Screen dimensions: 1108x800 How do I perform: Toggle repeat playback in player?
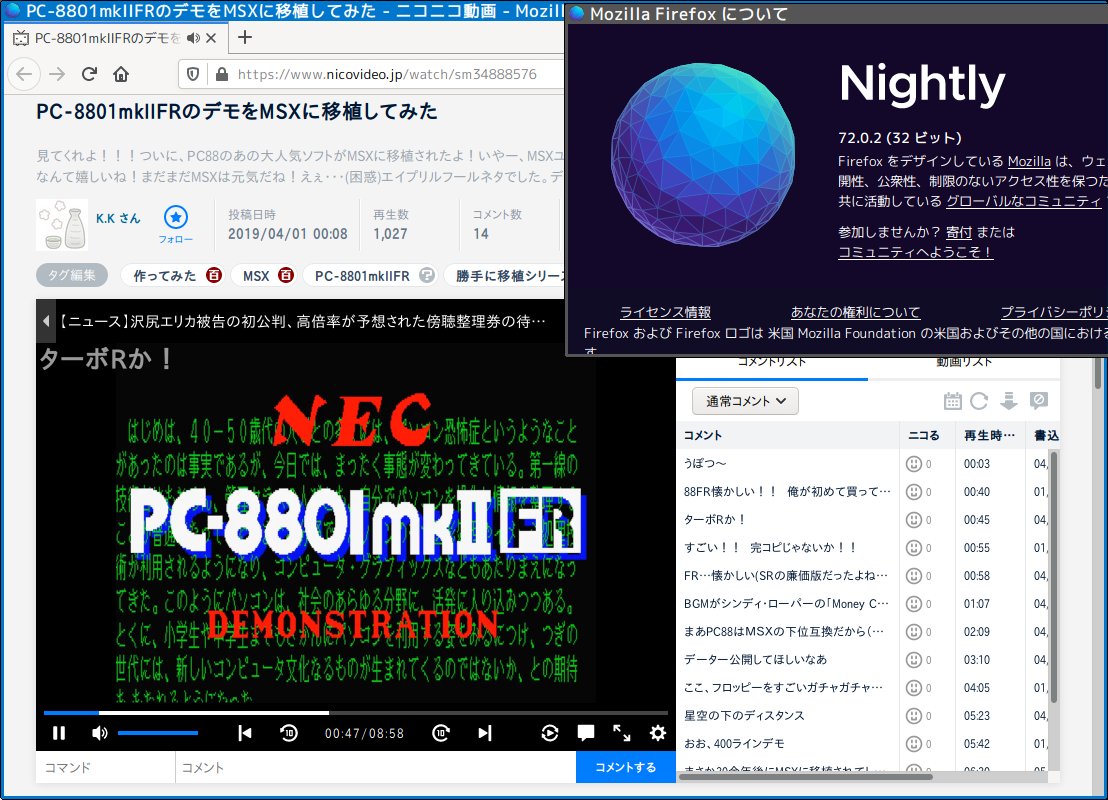550,733
